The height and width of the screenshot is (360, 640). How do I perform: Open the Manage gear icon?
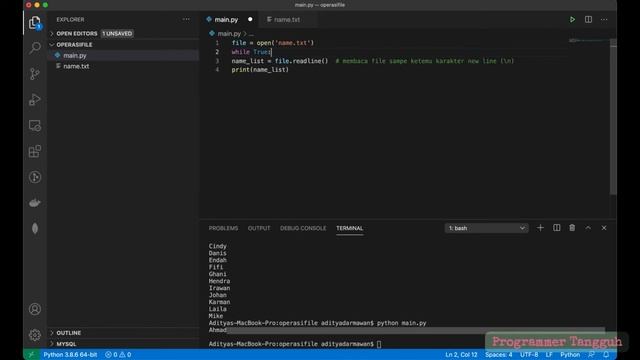pos(35,335)
